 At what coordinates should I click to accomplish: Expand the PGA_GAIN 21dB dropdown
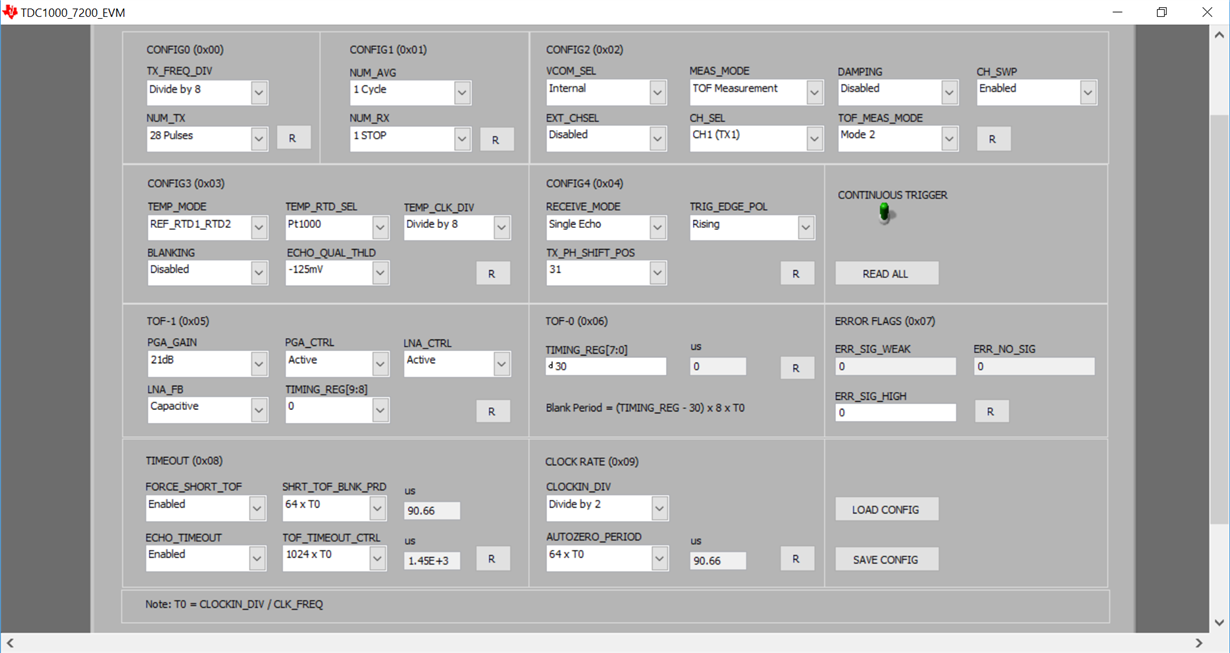point(208,363)
